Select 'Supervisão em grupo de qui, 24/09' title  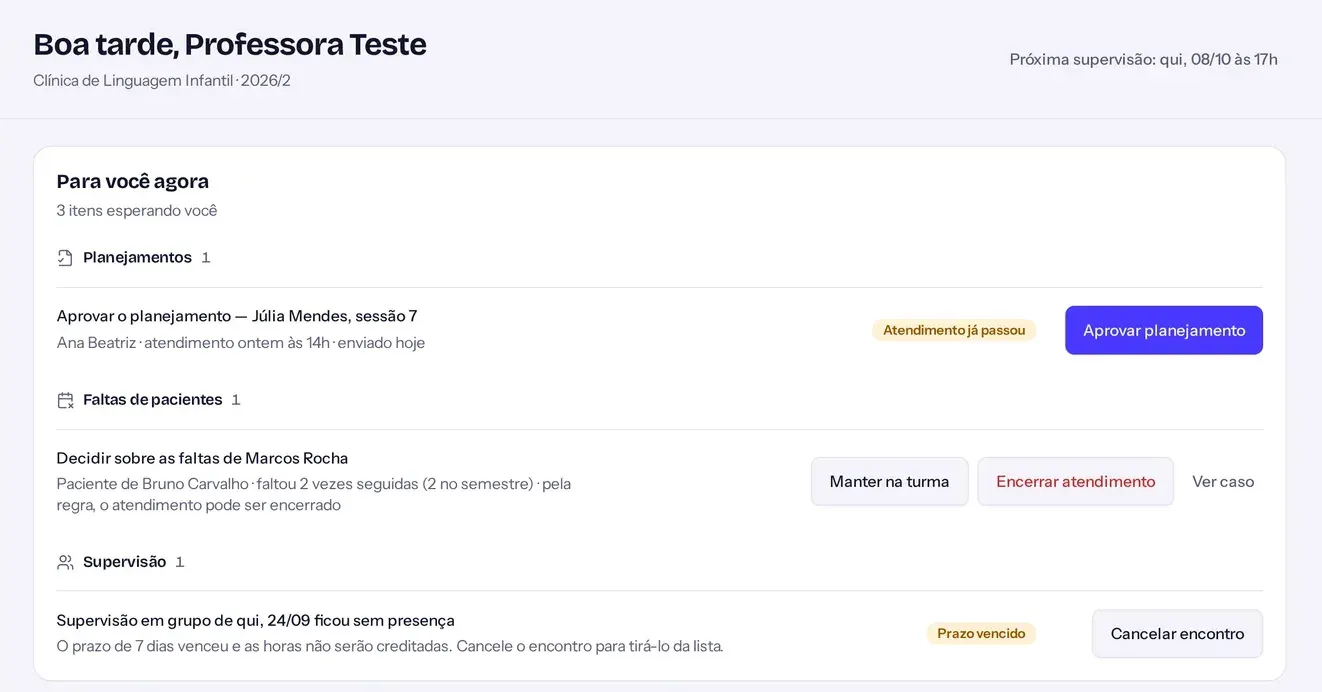tap(256, 620)
